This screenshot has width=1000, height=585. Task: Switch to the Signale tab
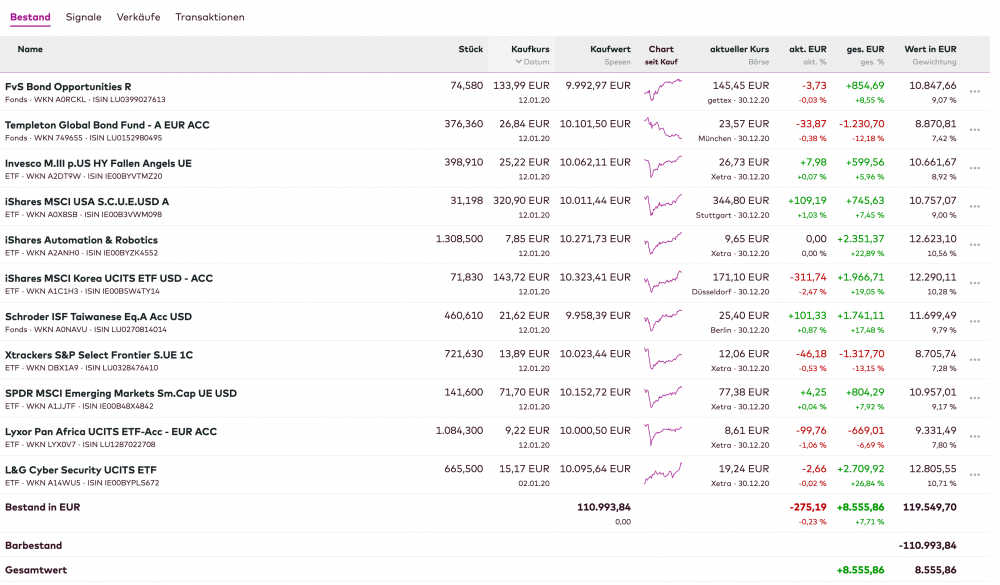pos(83,17)
